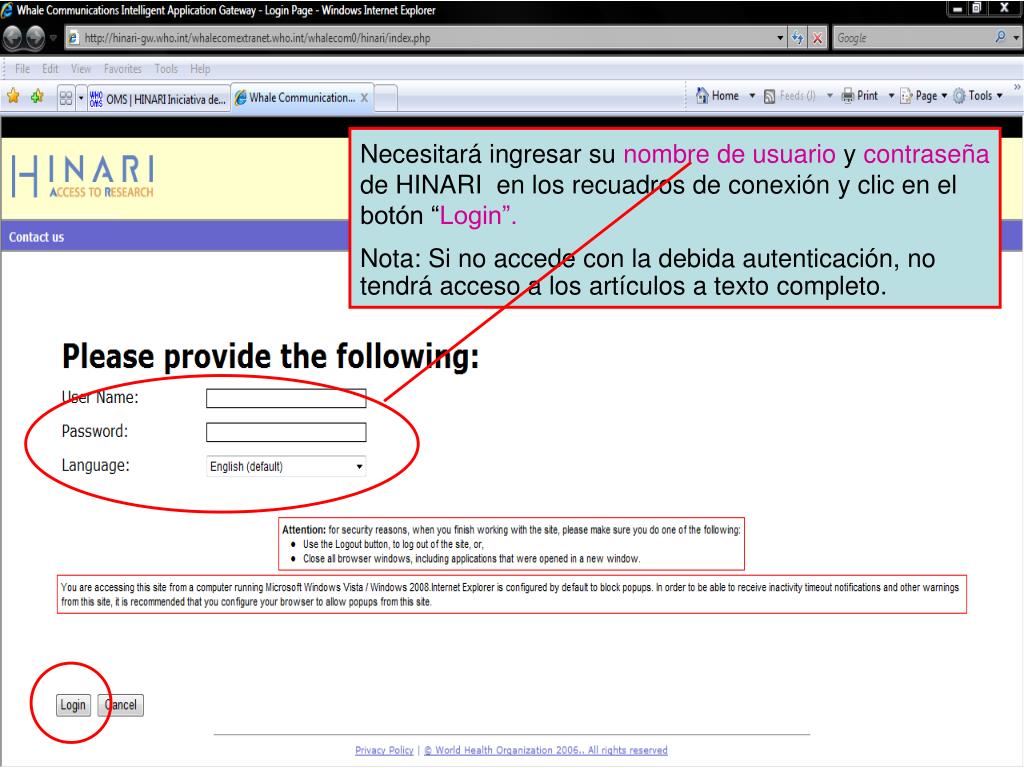Open the Help menu
Viewport: 1024px width, 768px height.
(x=200, y=69)
